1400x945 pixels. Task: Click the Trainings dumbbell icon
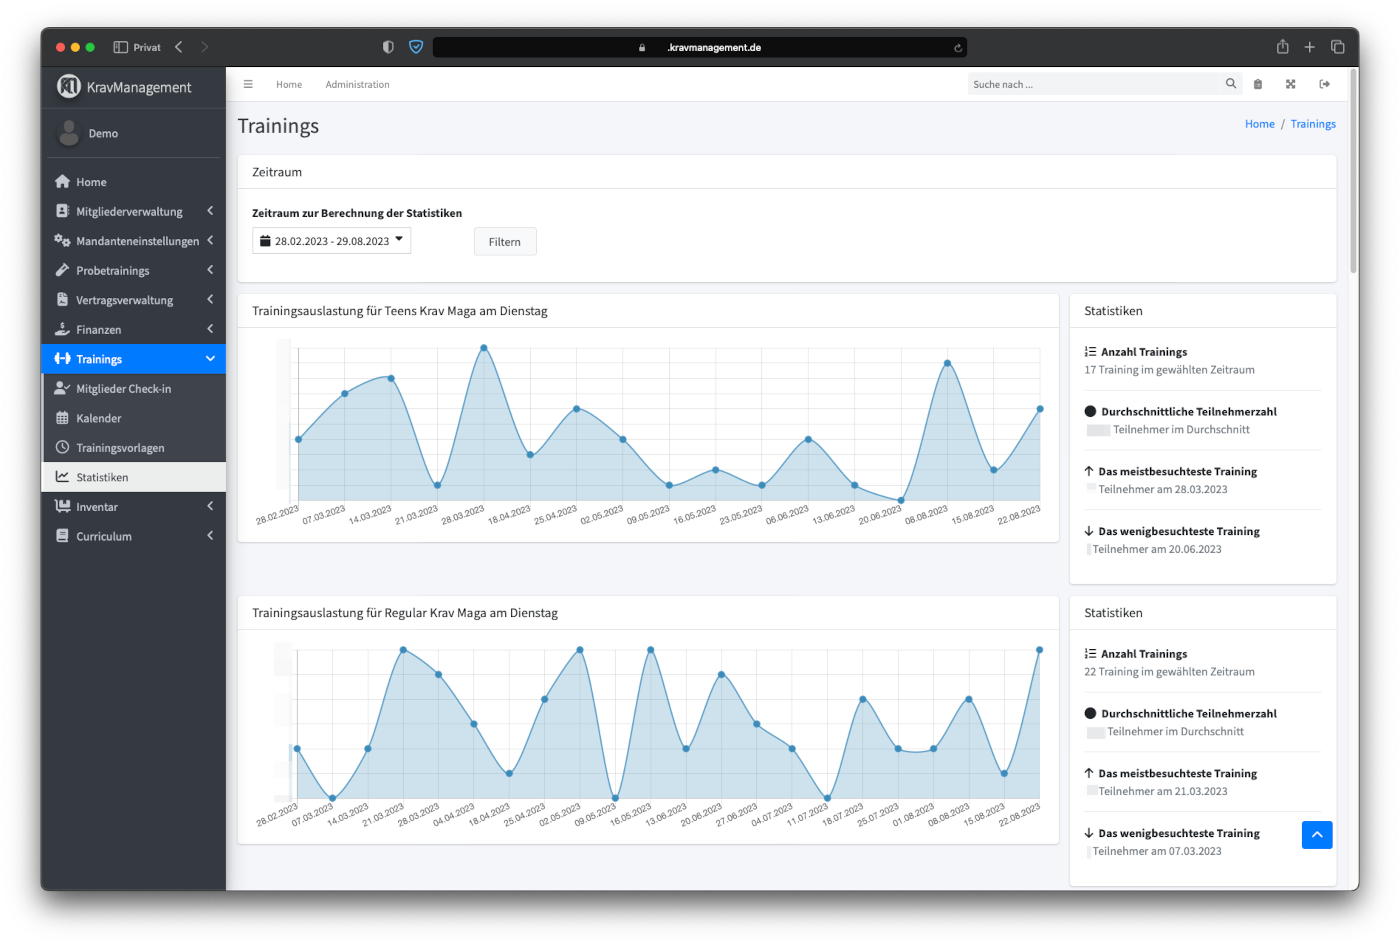(62, 359)
